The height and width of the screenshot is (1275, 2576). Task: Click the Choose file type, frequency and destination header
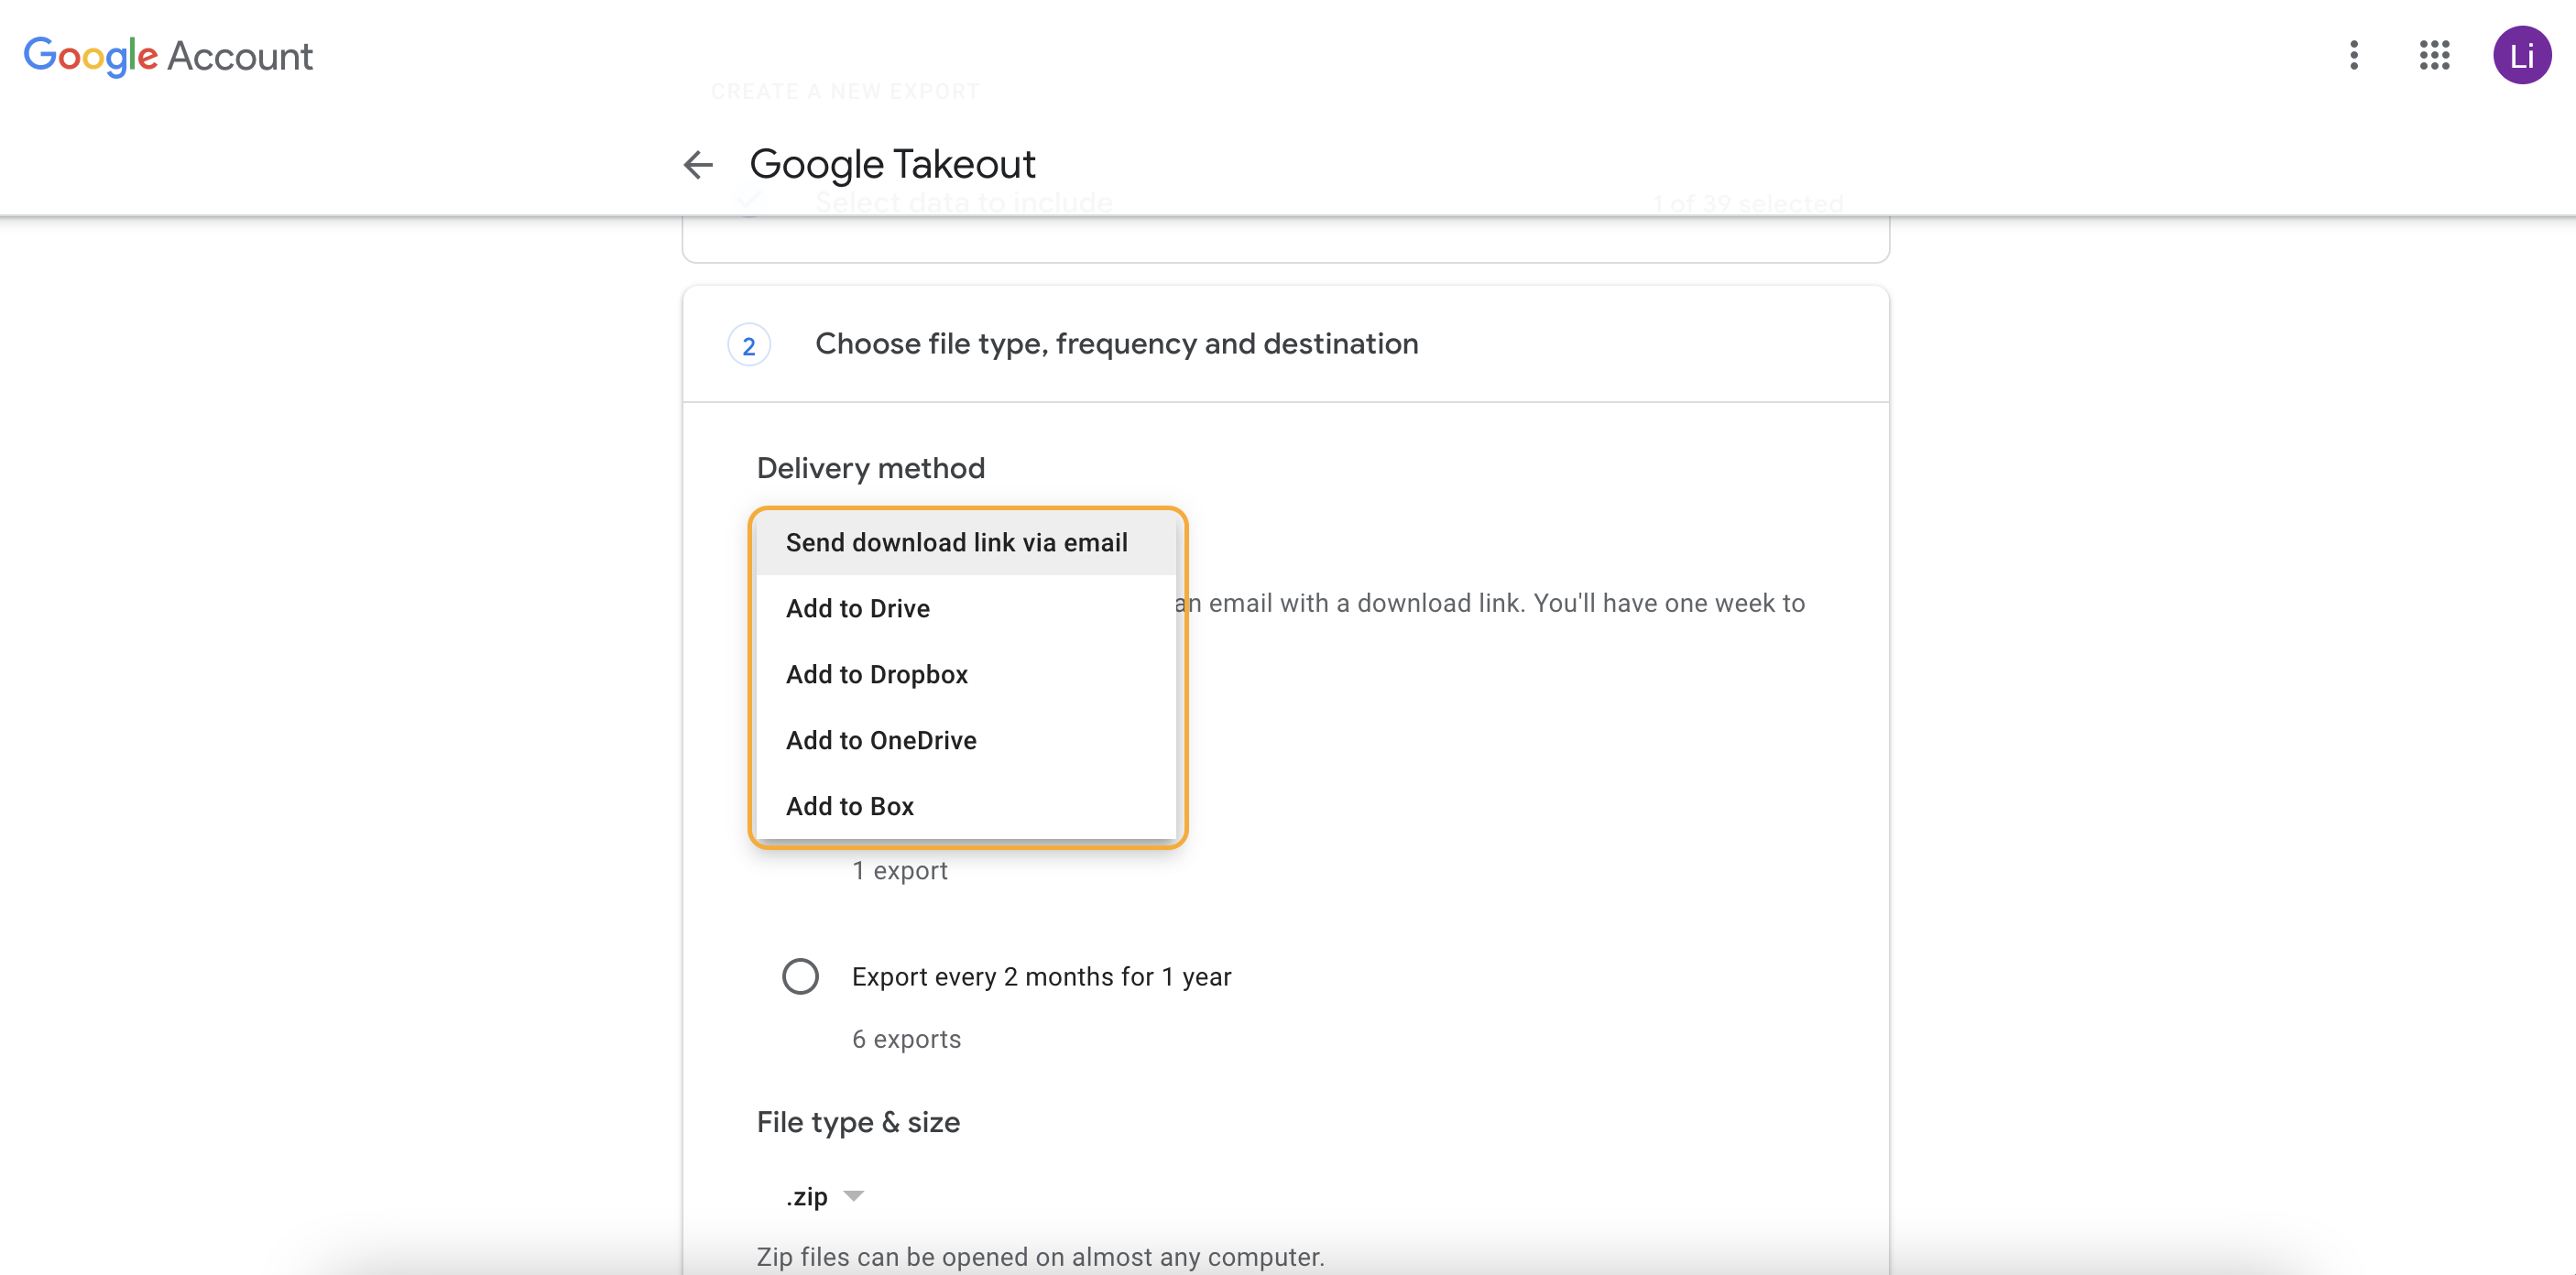click(x=1116, y=344)
